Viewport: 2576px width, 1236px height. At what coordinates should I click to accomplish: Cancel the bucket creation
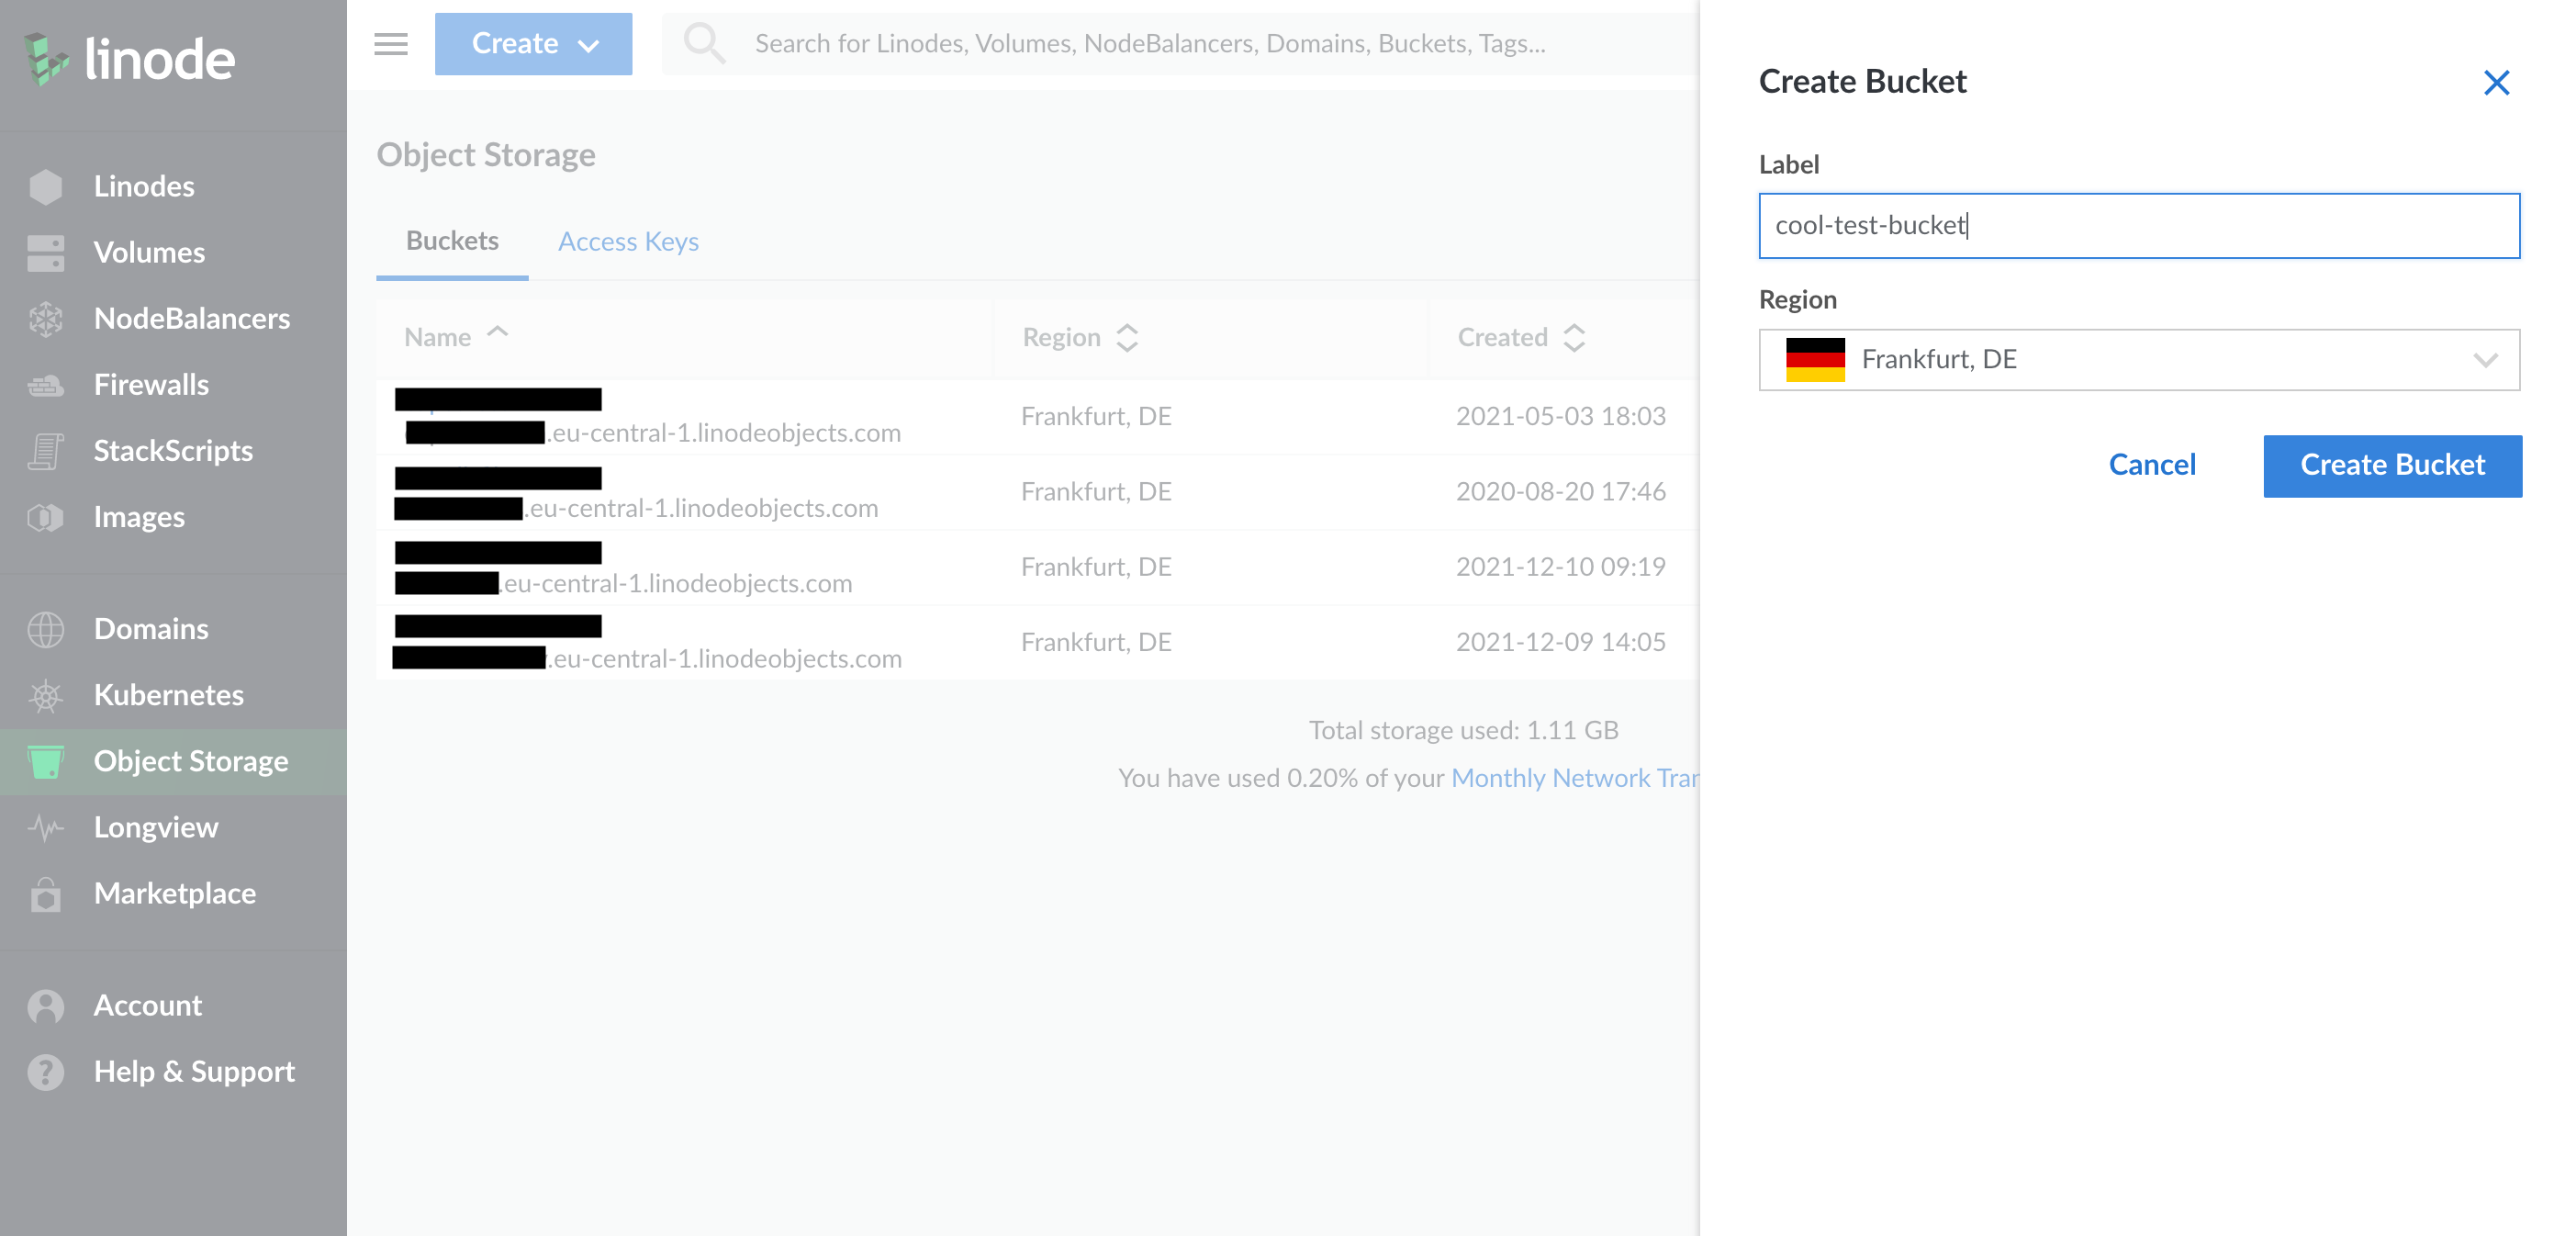2152,464
